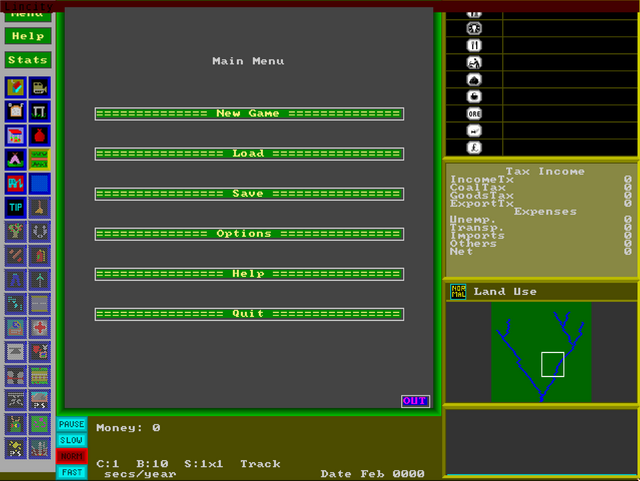Select the plain blue square tool
Image resolution: width=640 pixels, height=481 pixels.
tap(40, 184)
